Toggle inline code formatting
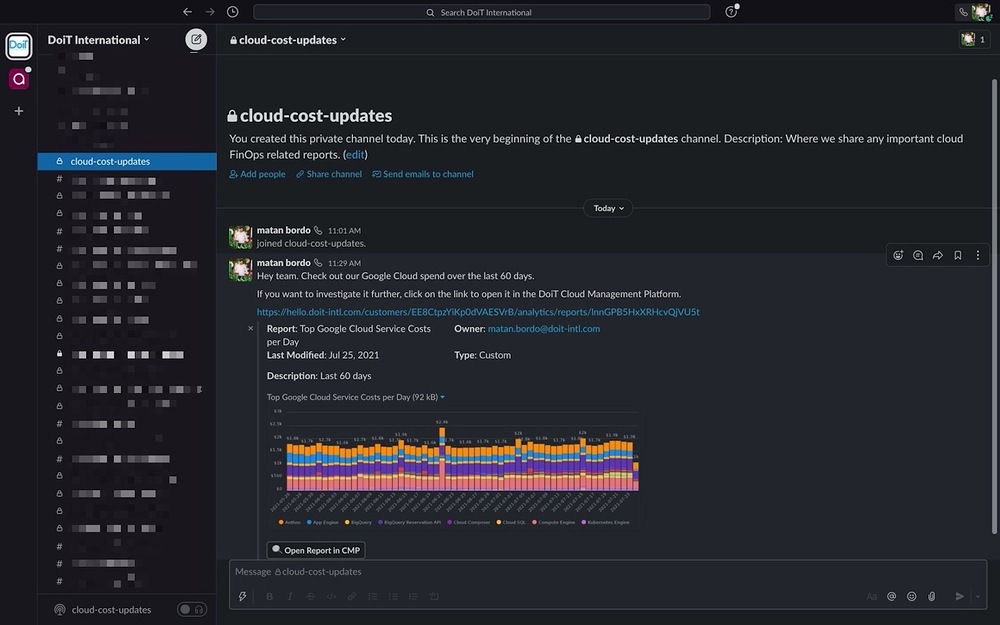 pyautogui.click(x=331, y=596)
